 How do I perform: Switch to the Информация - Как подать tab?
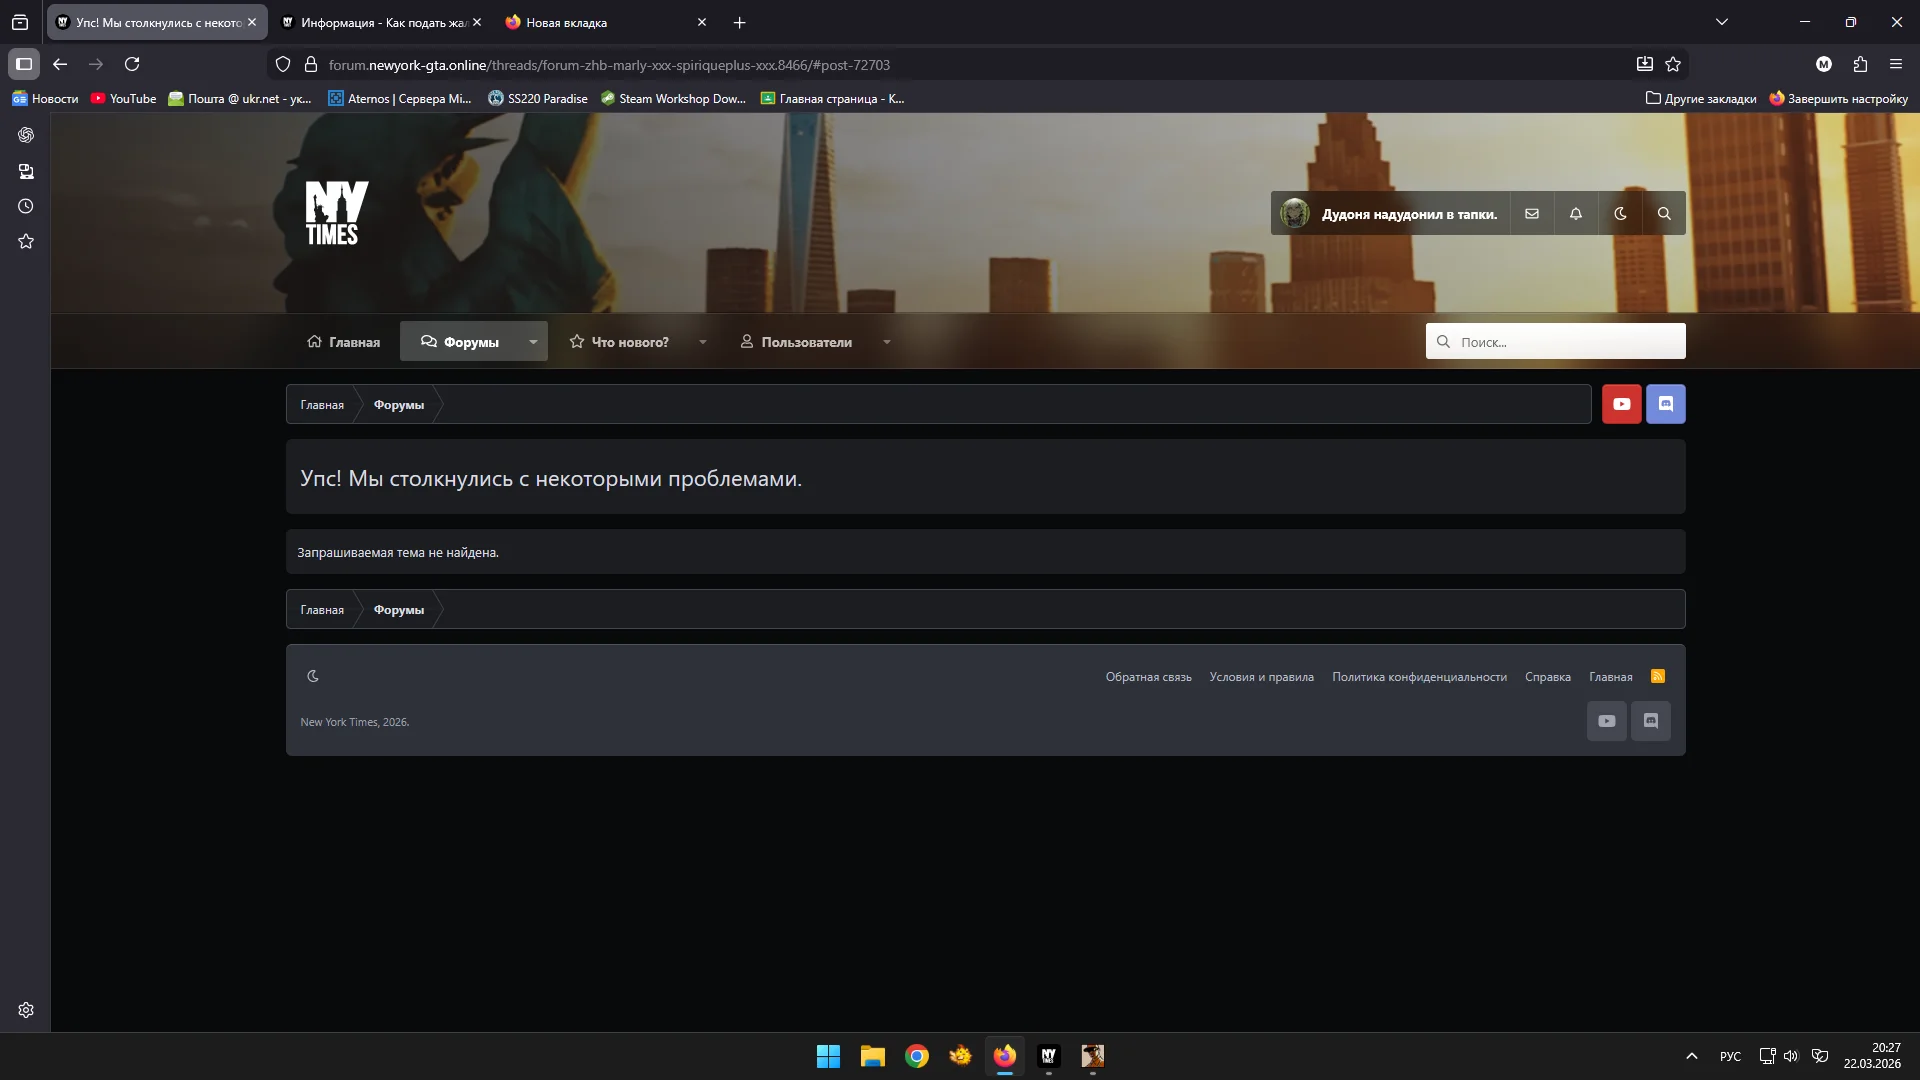click(376, 22)
